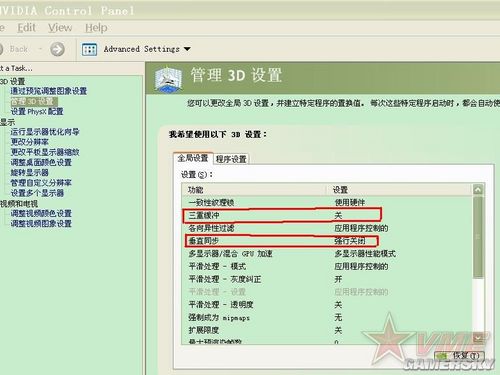
Task: Switch to the 程序设置 tab
Action: tap(231, 159)
